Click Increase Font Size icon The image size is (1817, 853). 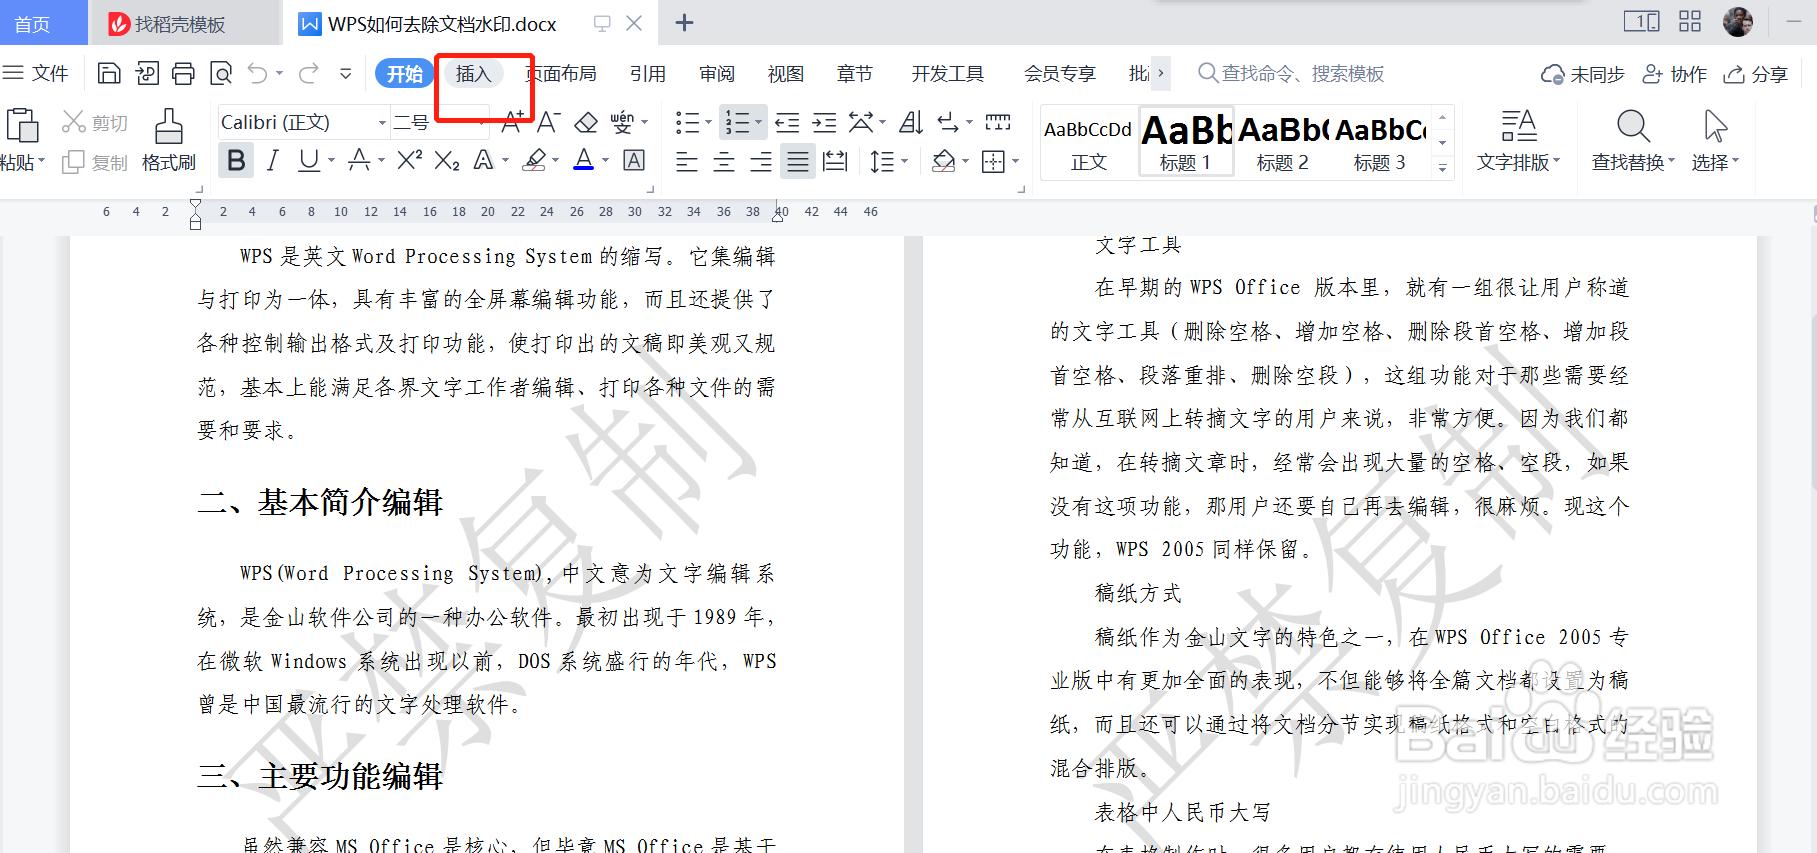[x=512, y=122]
